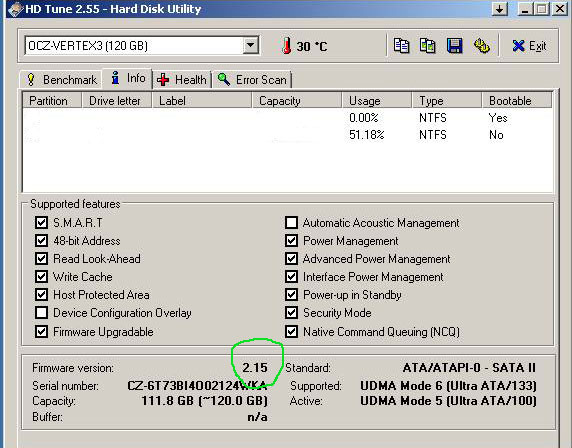Screen dimensions: 572x448
Task: Toggle the Advanced Power Management checkbox
Action: [x=291, y=259]
